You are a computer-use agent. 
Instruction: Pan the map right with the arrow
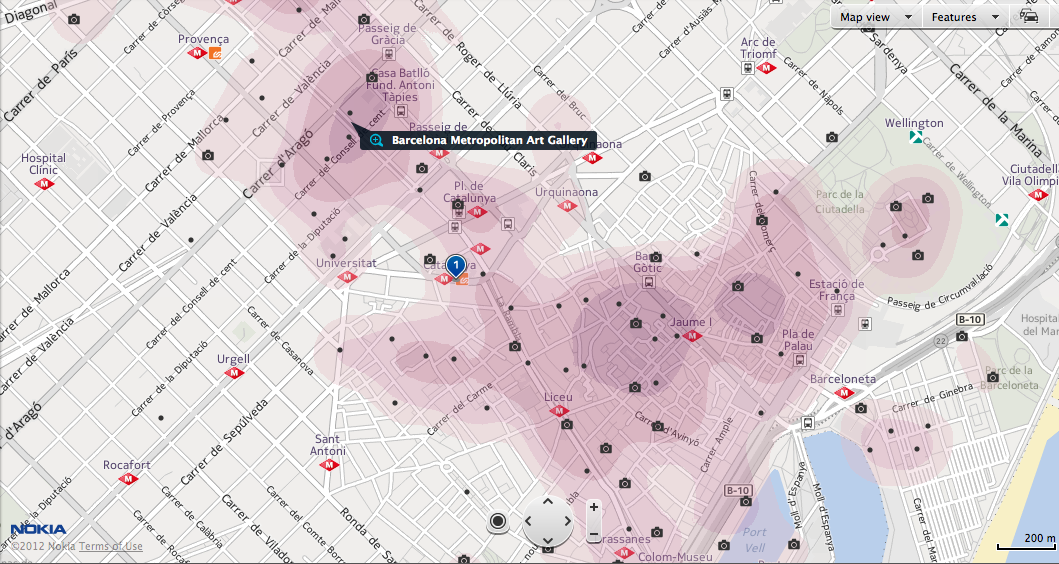567,521
